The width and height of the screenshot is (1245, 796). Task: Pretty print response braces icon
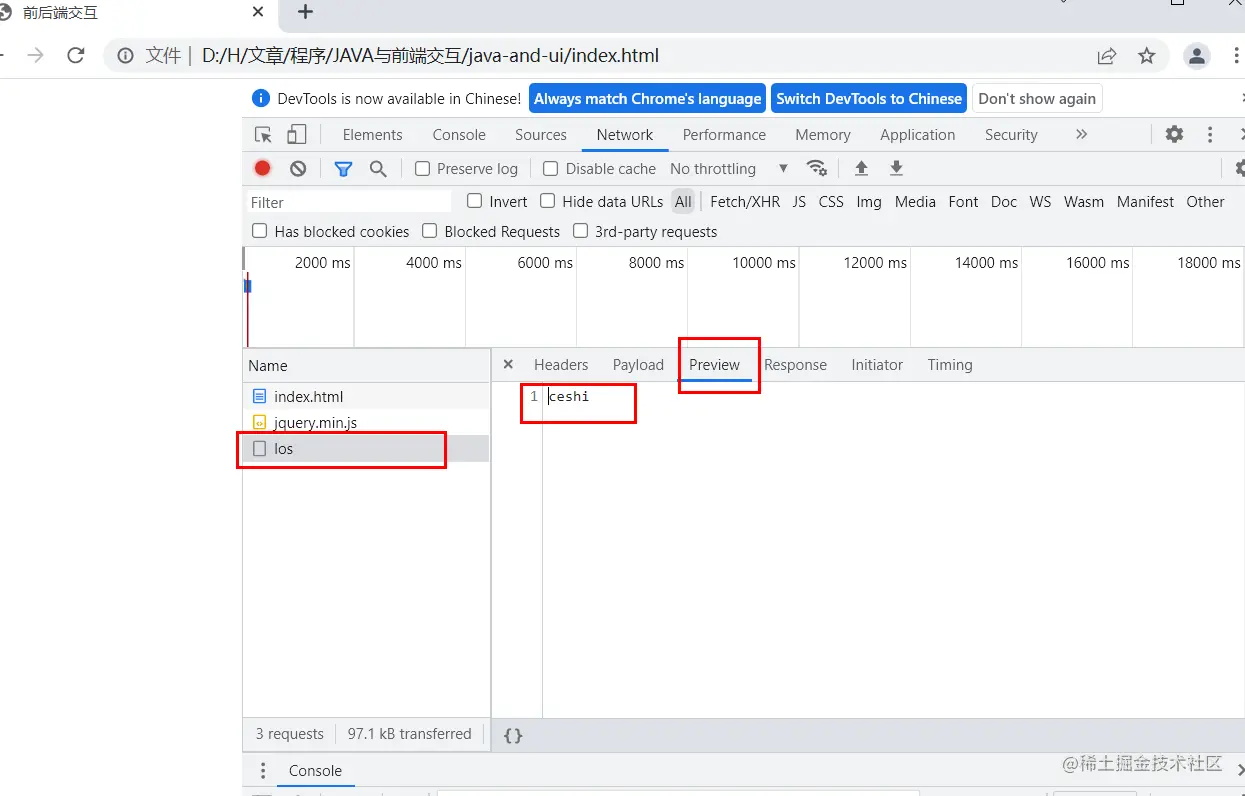[513, 736]
